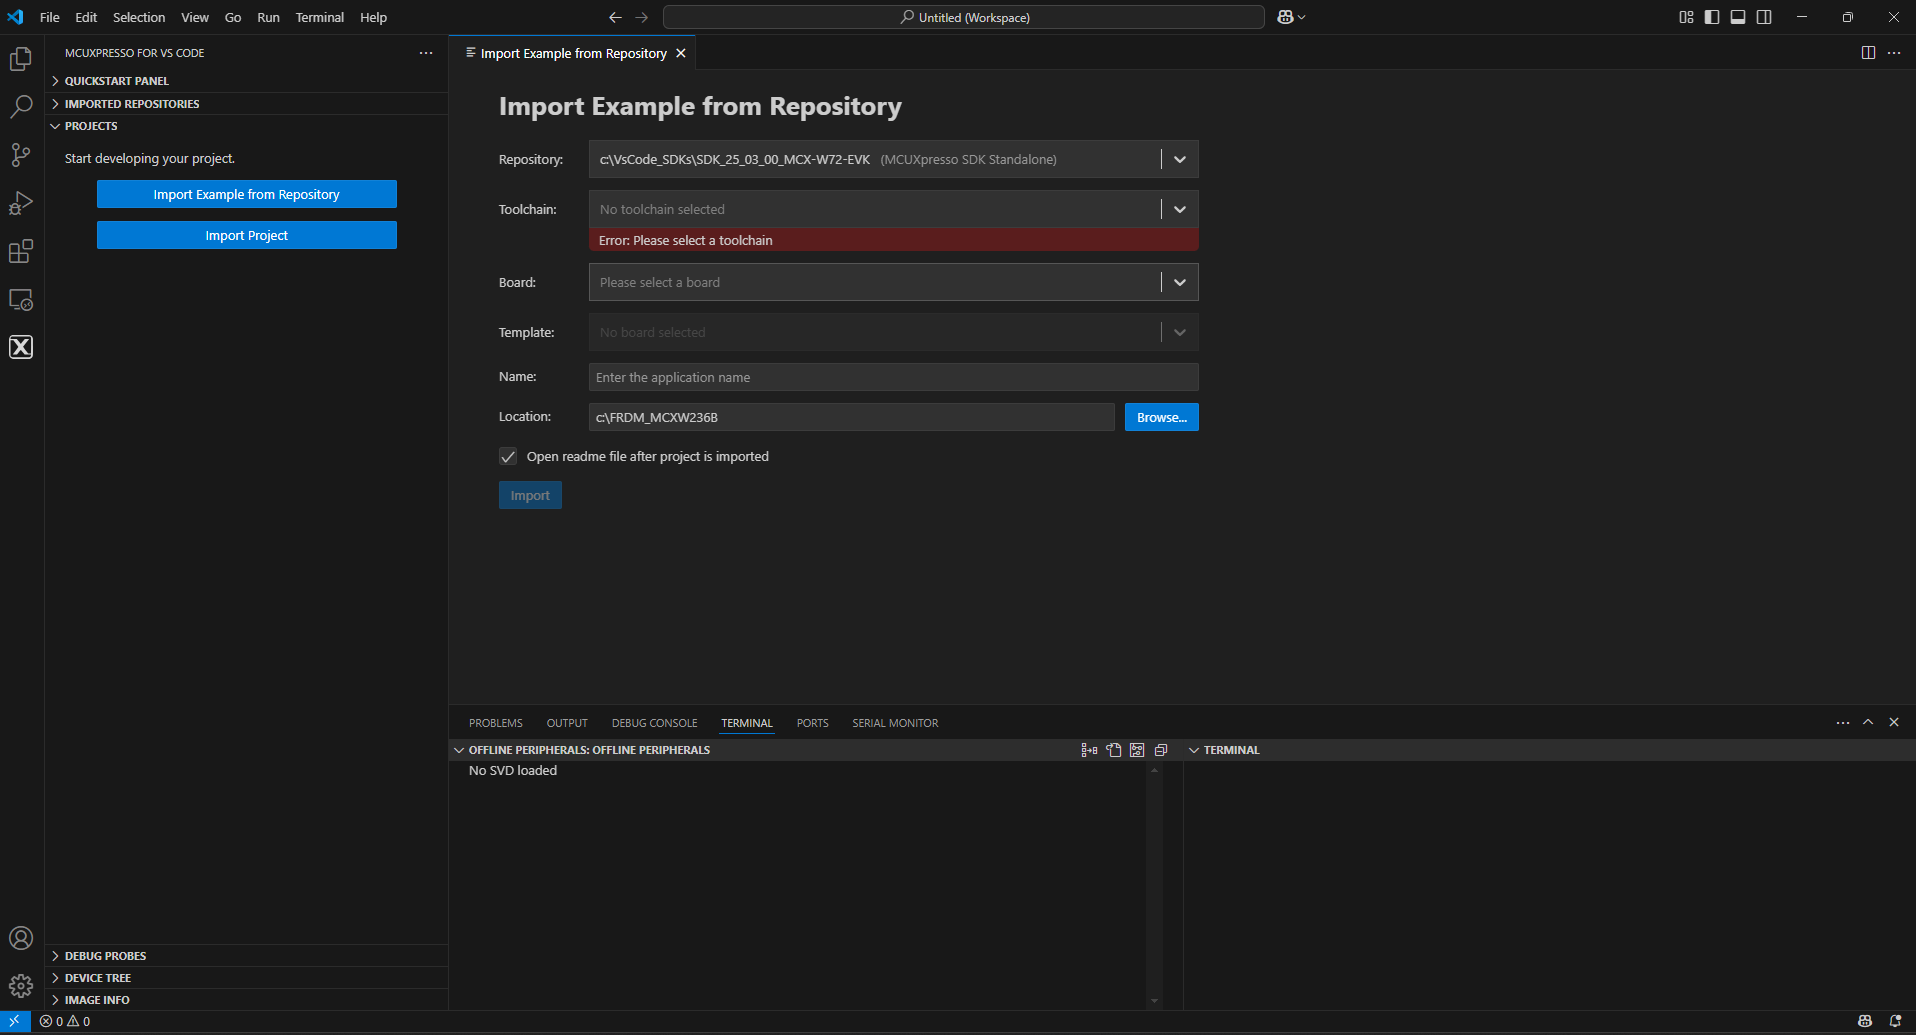Select the Remote Explorer icon
Image resolution: width=1916 pixels, height=1035 pixels.
(21, 299)
